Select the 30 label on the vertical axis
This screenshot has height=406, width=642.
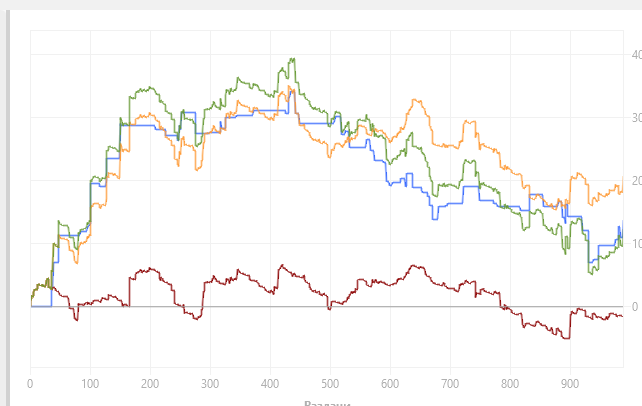coord(635,117)
